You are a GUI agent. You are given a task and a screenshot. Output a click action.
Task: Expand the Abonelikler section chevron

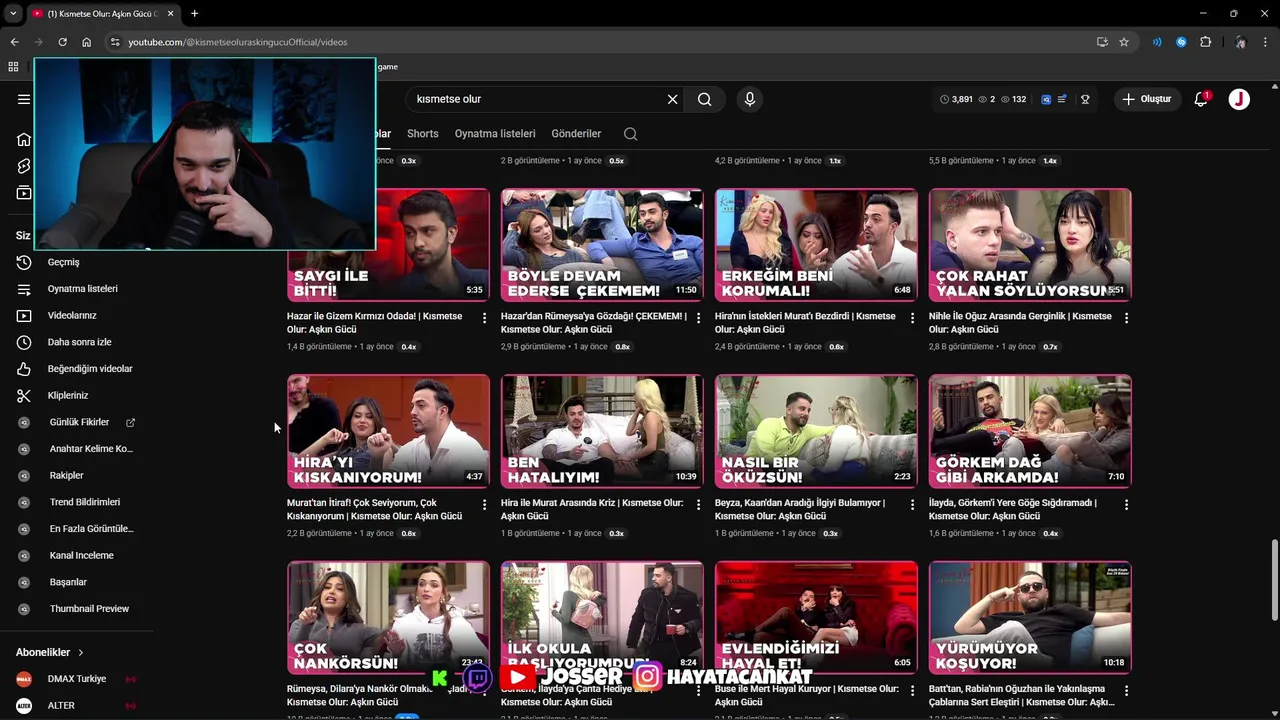point(81,652)
